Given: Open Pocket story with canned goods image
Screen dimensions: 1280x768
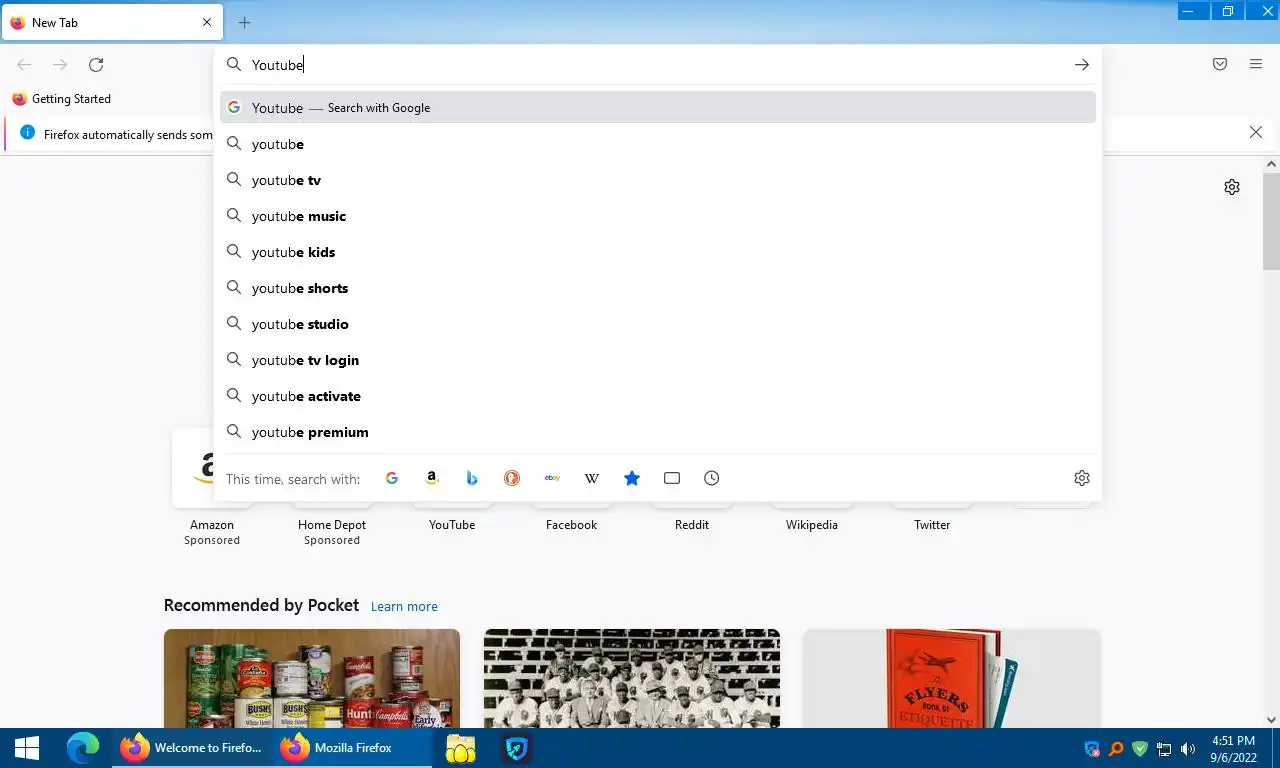Looking at the screenshot, I should 312,678.
